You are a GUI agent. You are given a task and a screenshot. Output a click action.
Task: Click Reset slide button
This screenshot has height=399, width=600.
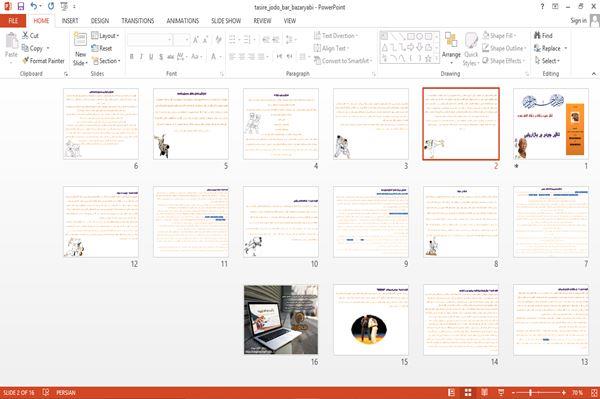pyautogui.click(x=101, y=48)
